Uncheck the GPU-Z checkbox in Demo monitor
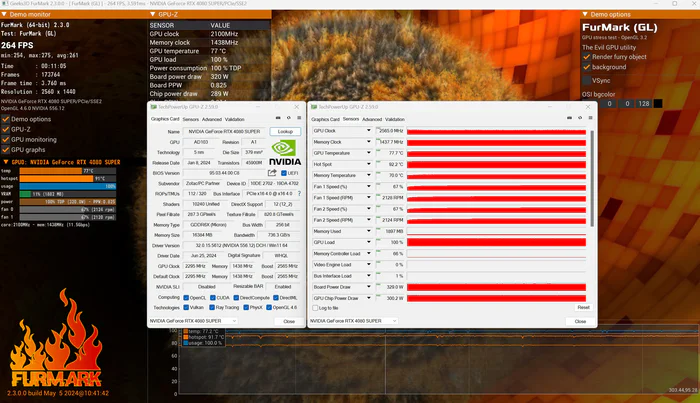700x403 pixels. (x=6, y=129)
